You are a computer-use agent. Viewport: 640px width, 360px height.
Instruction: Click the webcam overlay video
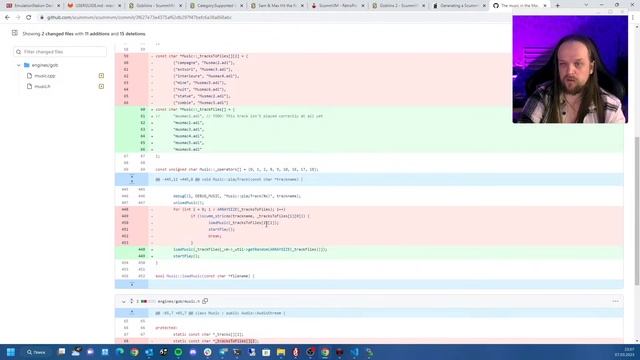(570, 69)
